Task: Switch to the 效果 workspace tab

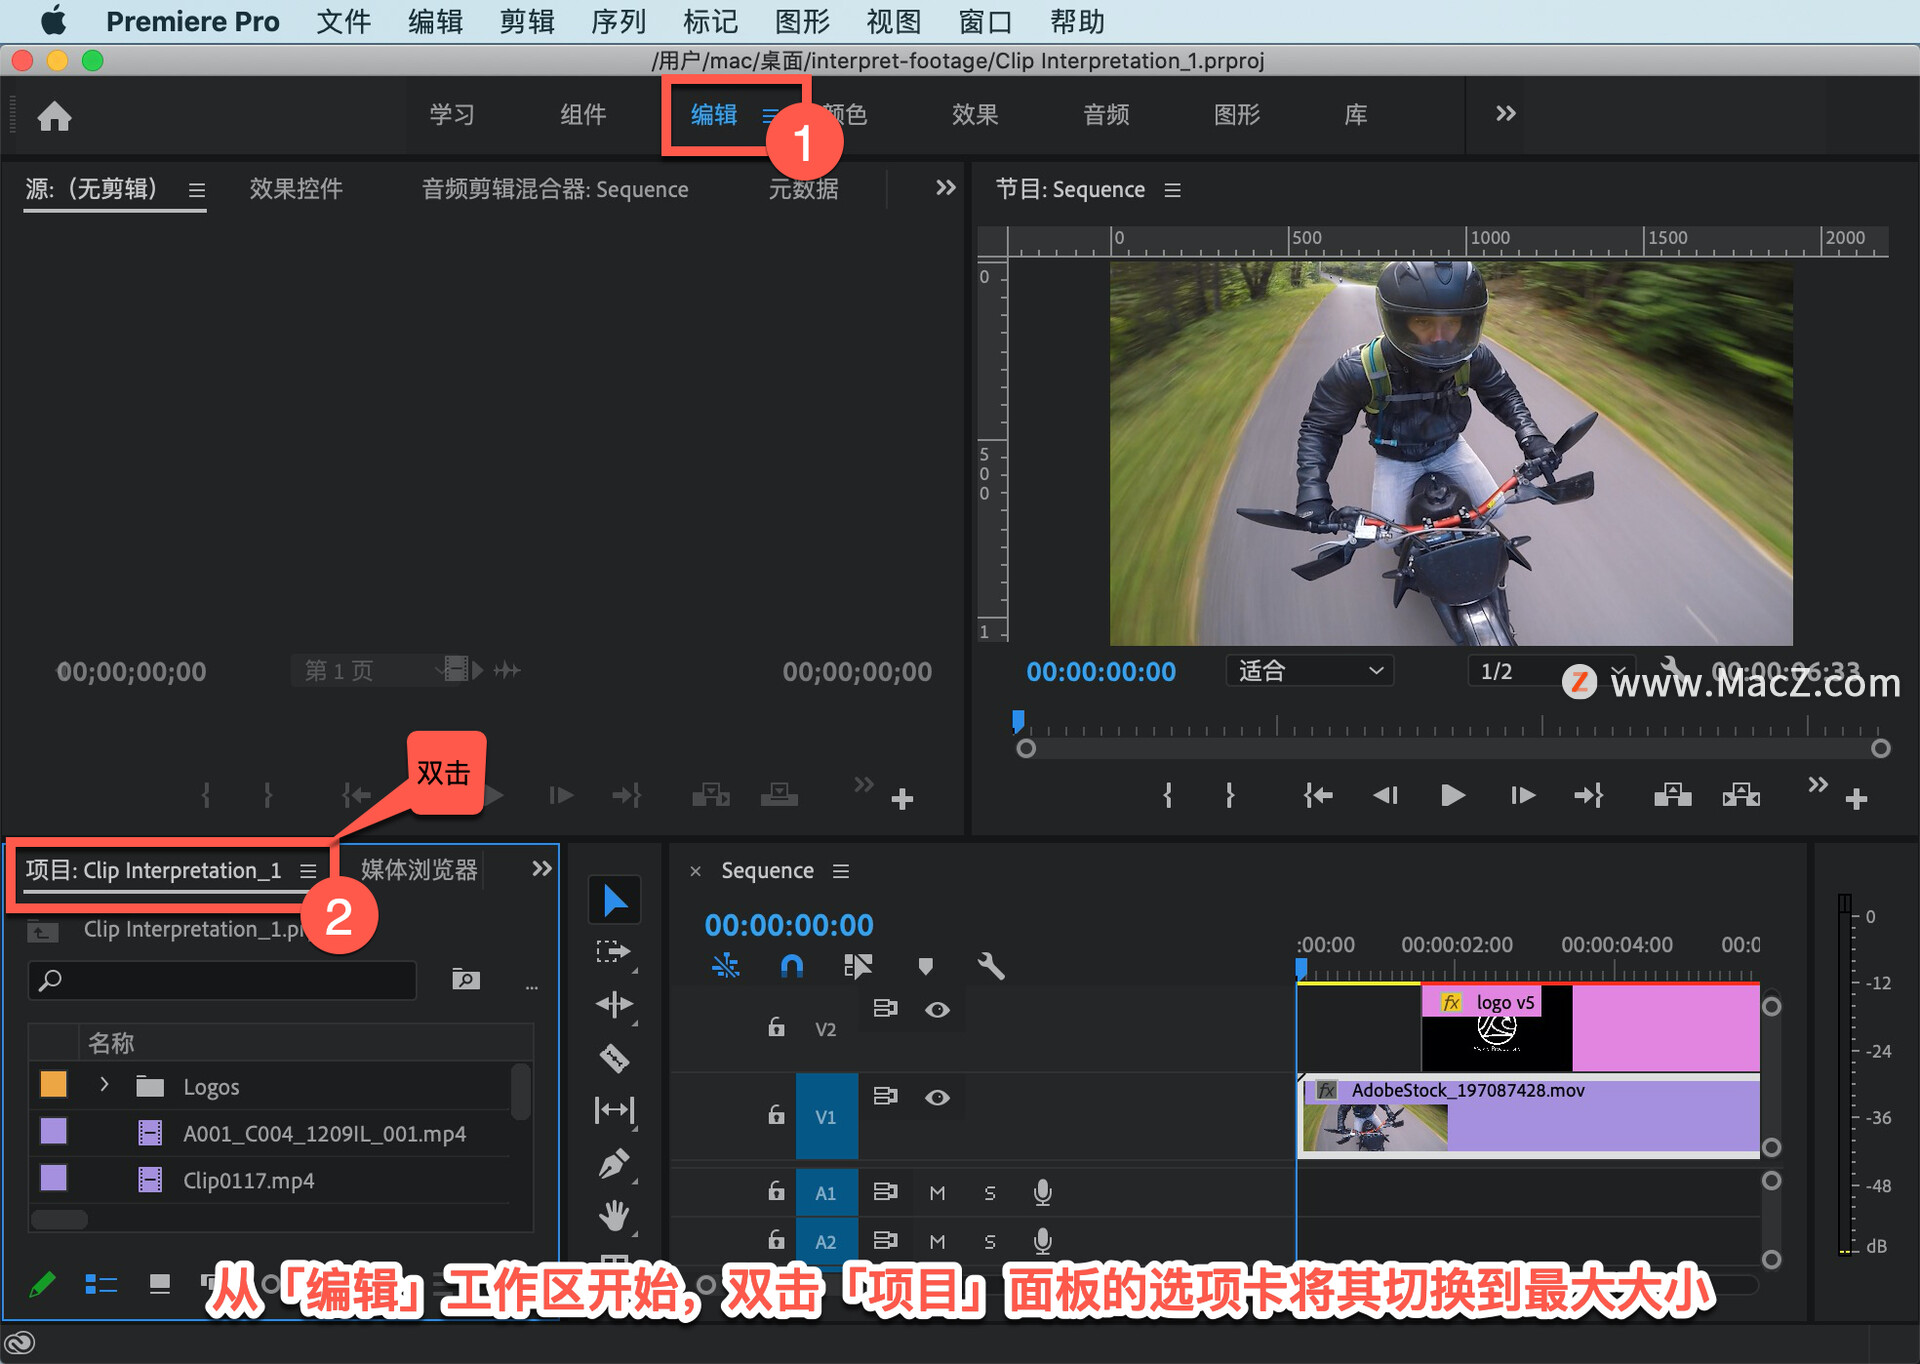Action: click(x=974, y=115)
